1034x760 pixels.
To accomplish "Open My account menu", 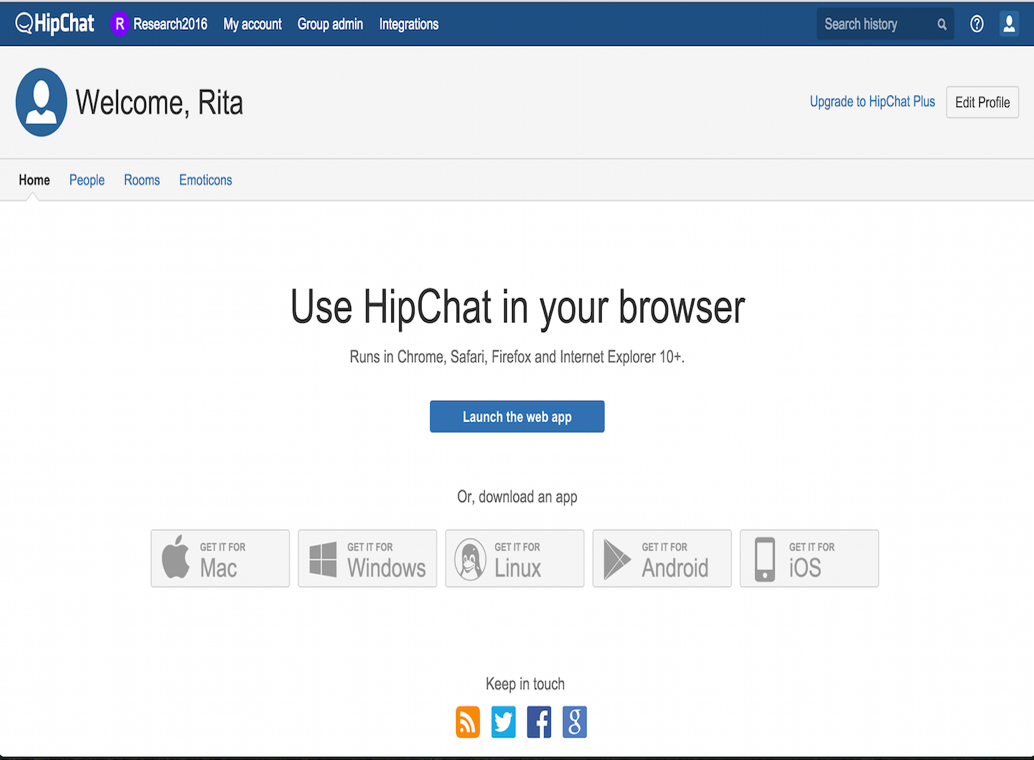I will coord(253,24).
